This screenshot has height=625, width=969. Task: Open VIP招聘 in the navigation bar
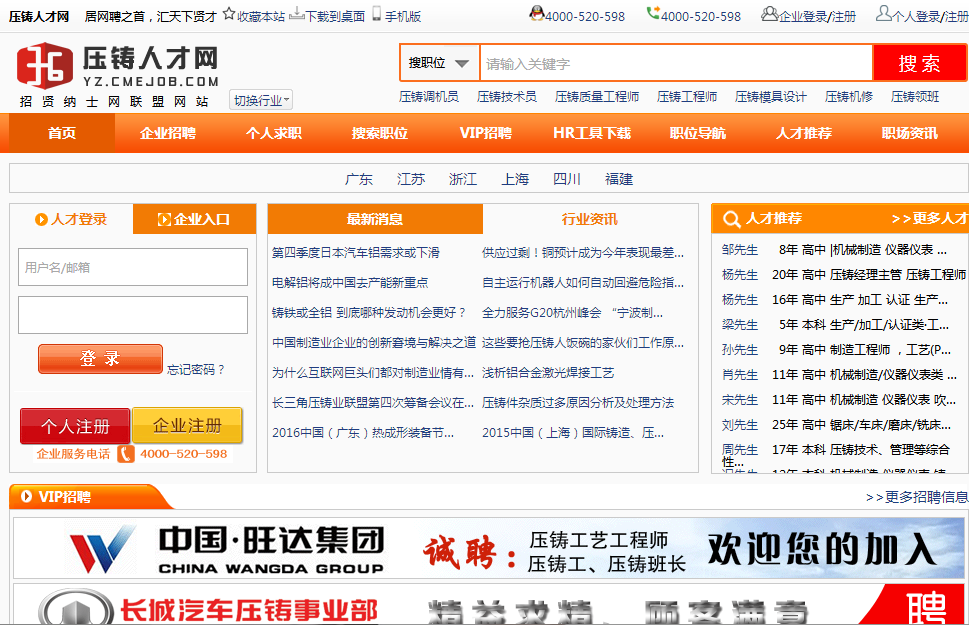(486, 133)
